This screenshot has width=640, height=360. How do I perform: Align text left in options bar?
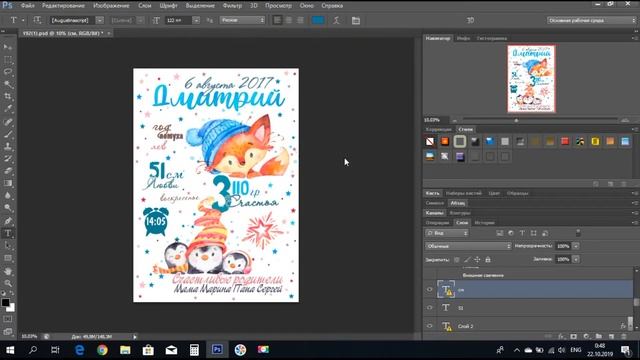[277, 20]
